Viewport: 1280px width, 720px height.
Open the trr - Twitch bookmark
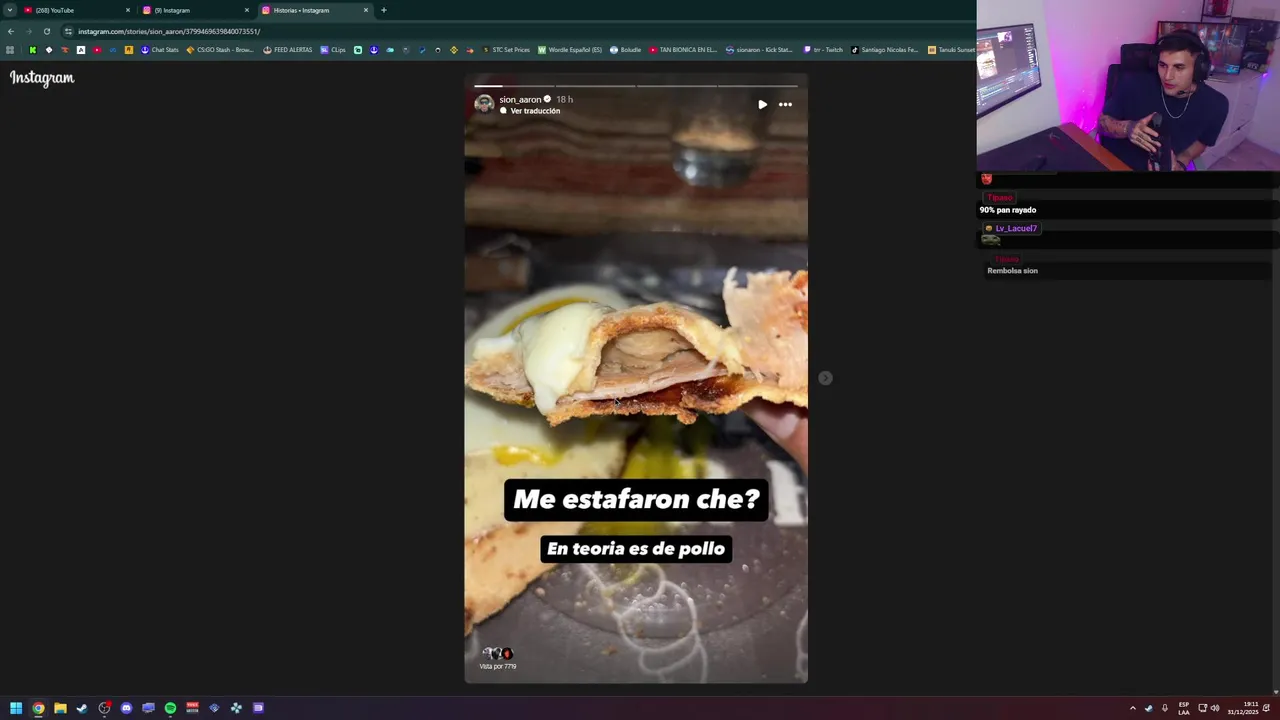(823, 50)
